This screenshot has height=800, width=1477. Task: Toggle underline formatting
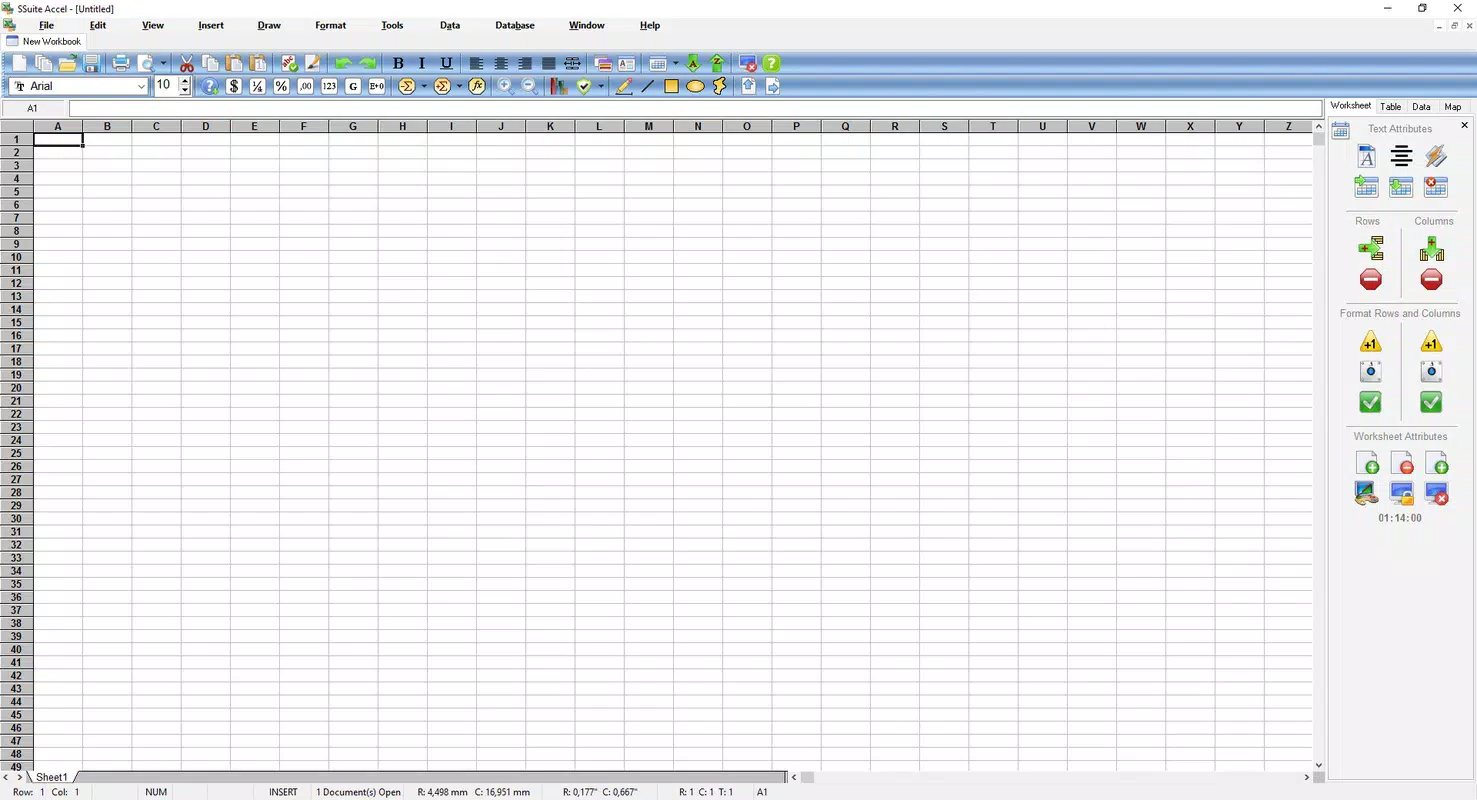[446, 63]
